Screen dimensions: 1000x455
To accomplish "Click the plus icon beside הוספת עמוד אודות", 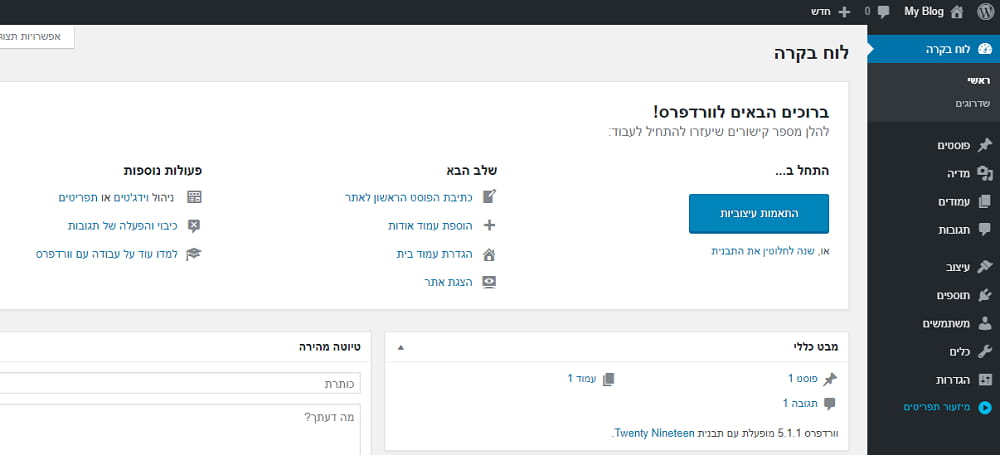I will click(489, 225).
